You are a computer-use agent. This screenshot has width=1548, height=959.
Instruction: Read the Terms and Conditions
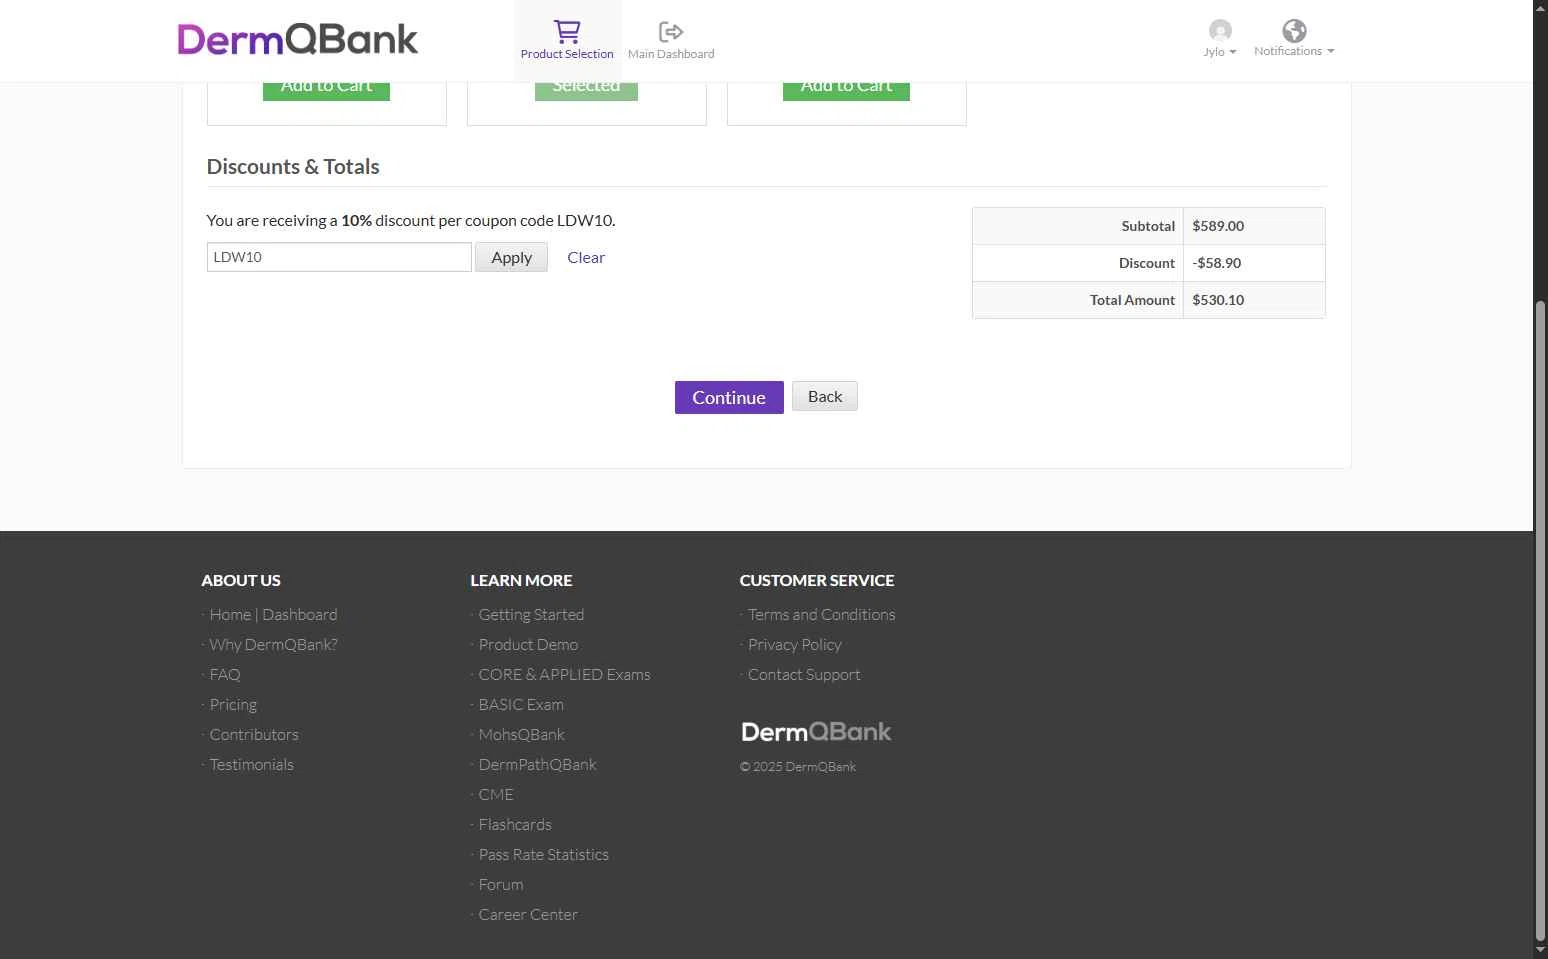click(x=821, y=614)
